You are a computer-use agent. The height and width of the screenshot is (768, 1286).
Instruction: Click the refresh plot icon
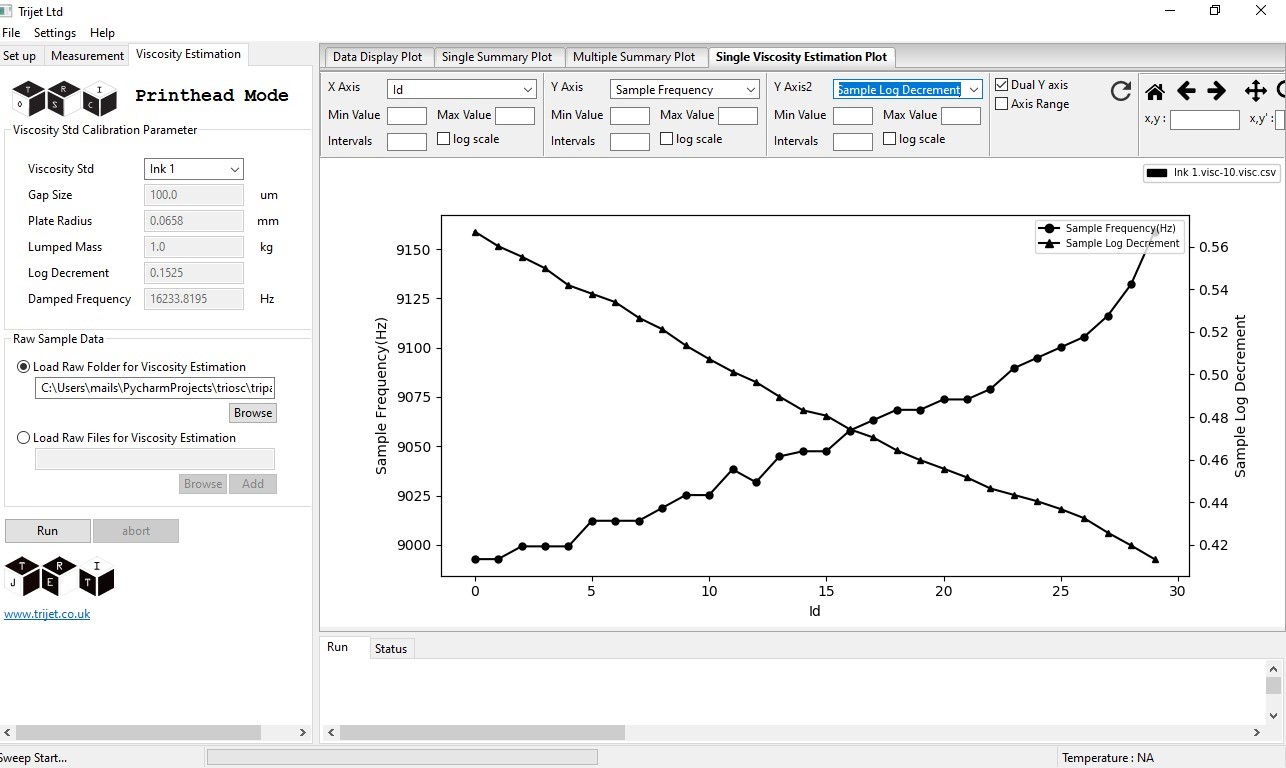pyautogui.click(x=1121, y=92)
